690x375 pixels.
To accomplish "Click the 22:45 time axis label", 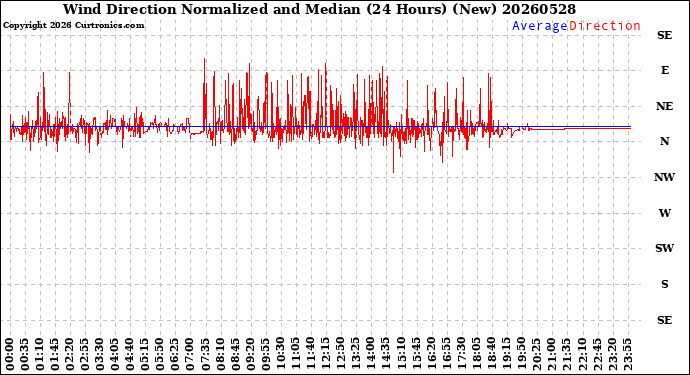I will 597,354.
